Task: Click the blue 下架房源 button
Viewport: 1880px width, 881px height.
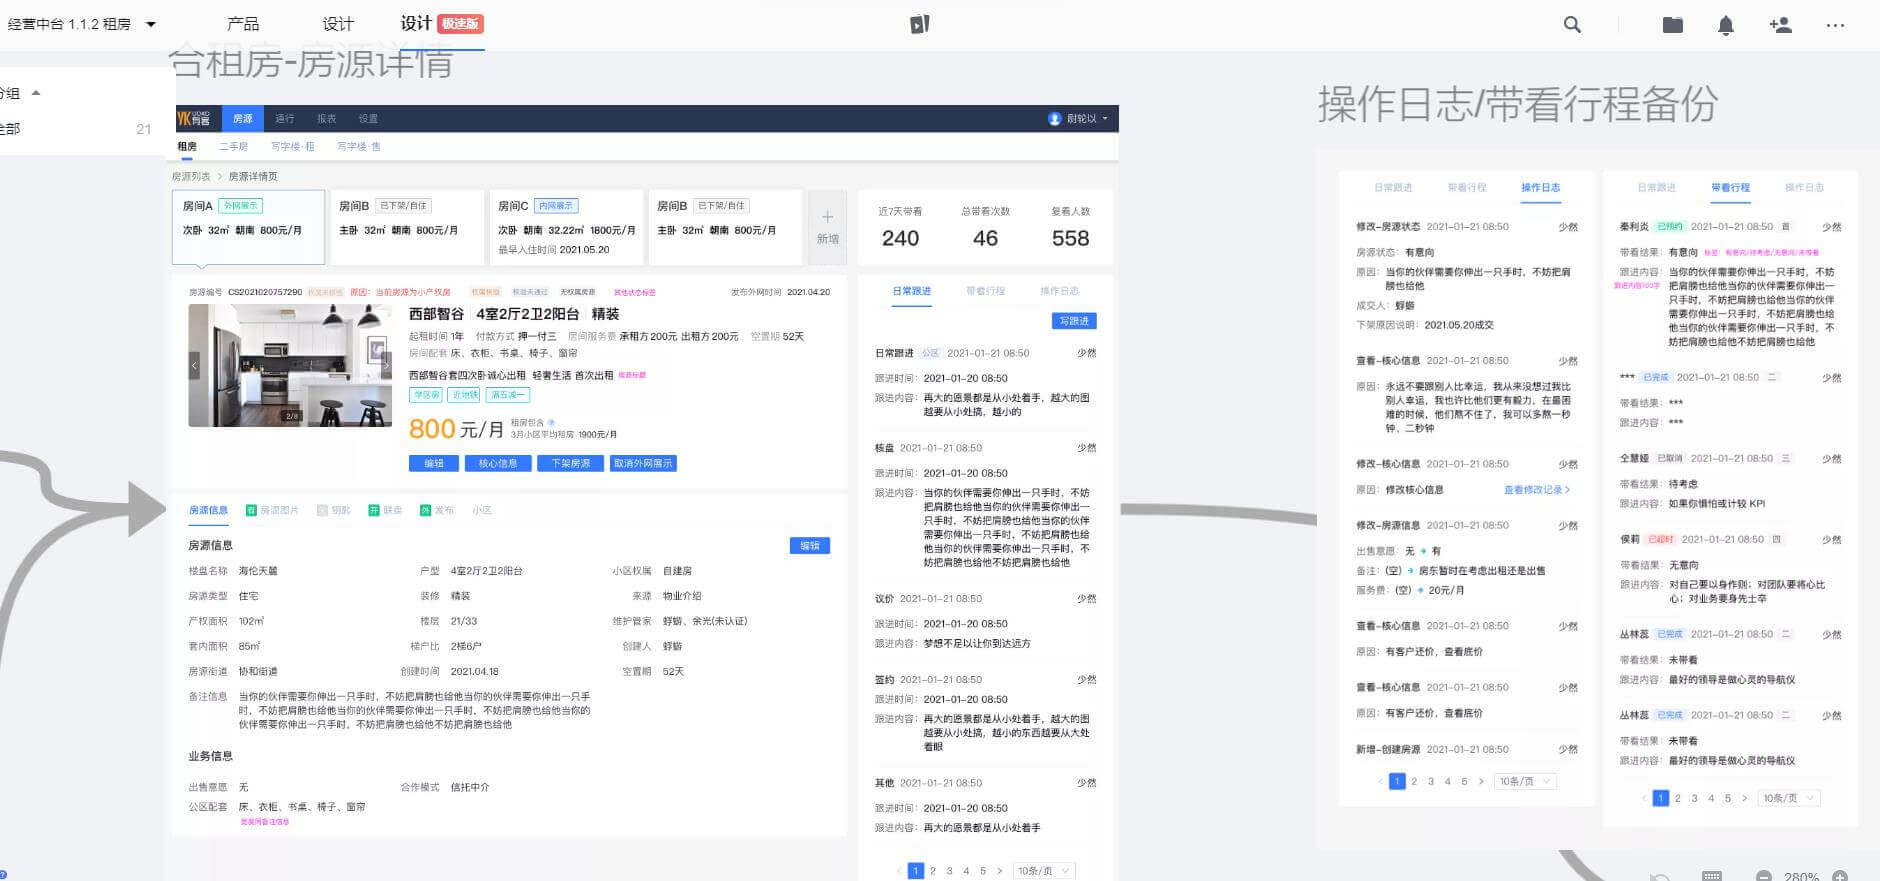Action: coord(570,463)
